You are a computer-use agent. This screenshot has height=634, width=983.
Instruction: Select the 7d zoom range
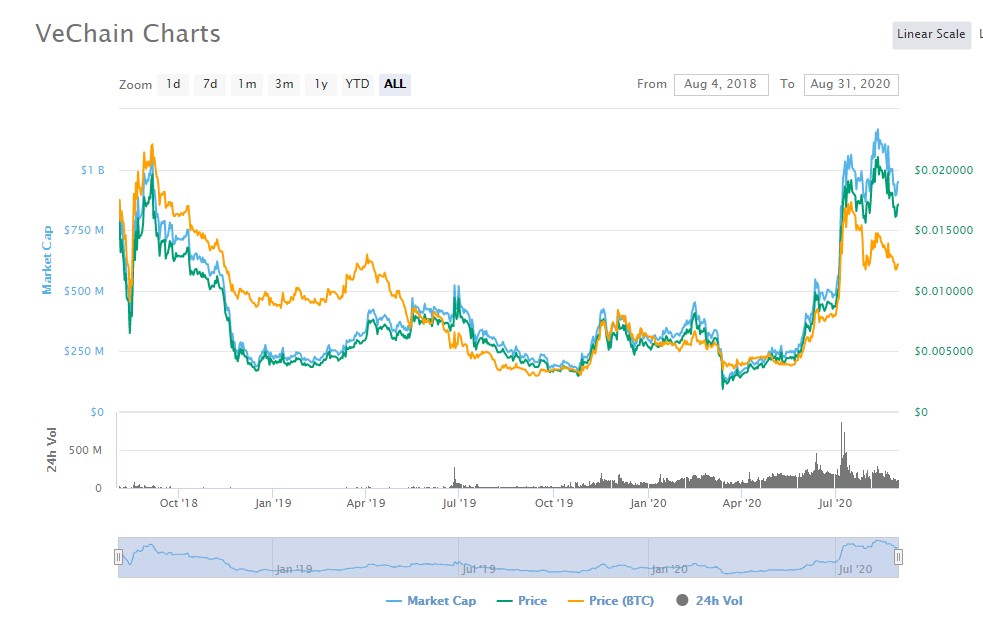(x=210, y=84)
